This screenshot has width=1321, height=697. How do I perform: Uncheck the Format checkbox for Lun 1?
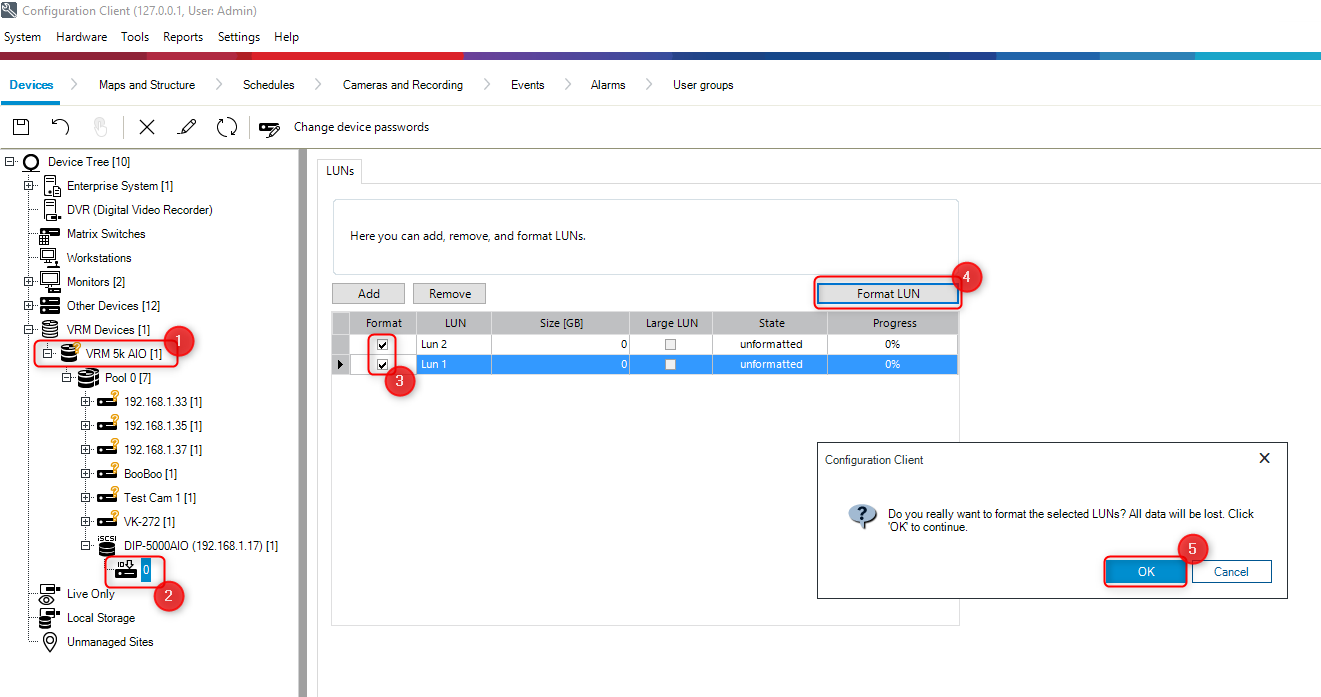coord(383,365)
